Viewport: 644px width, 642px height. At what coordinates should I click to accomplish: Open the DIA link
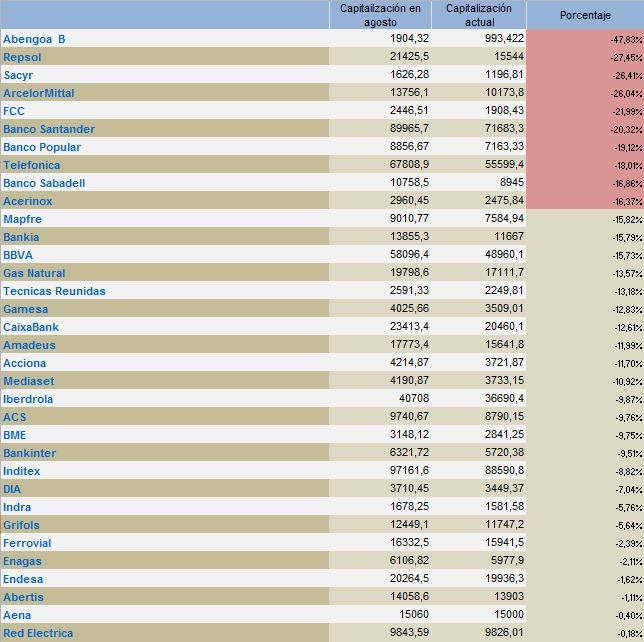click(12, 489)
